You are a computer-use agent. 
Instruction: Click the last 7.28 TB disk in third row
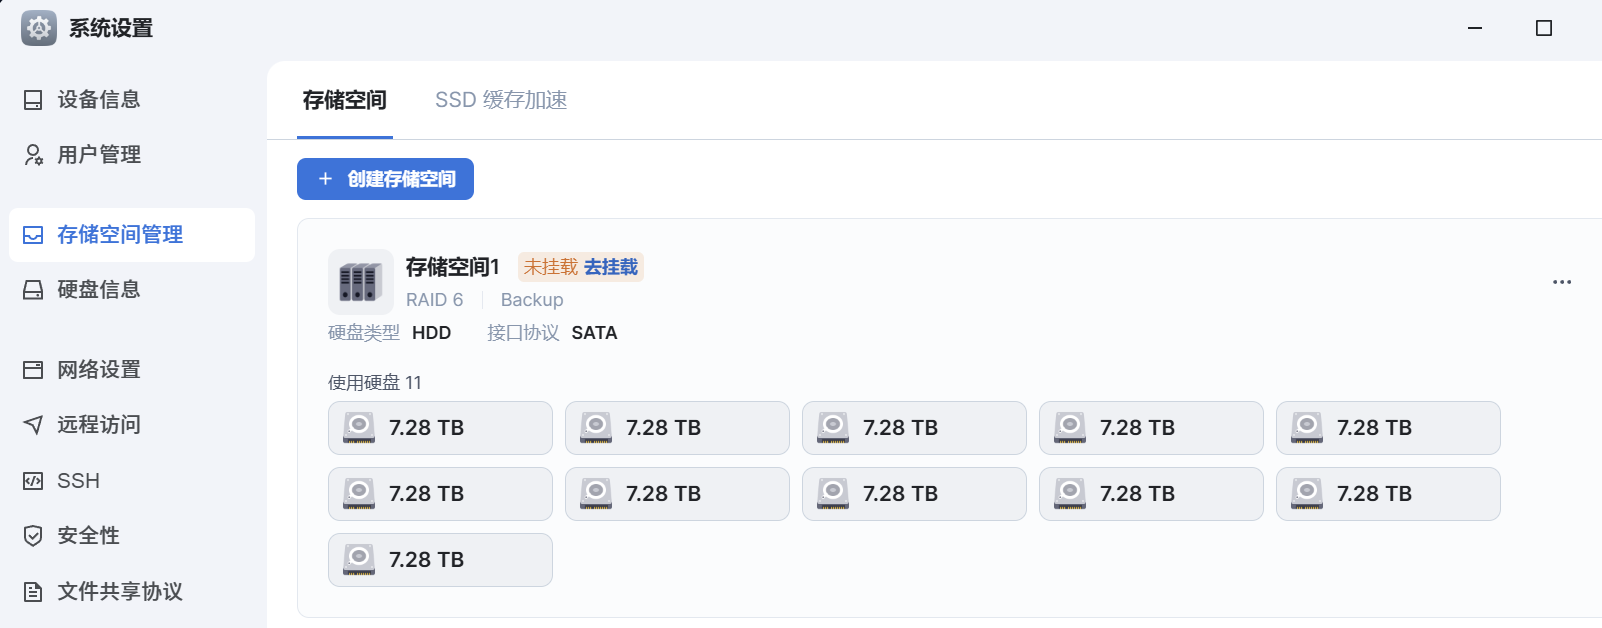[x=440, y=560]
